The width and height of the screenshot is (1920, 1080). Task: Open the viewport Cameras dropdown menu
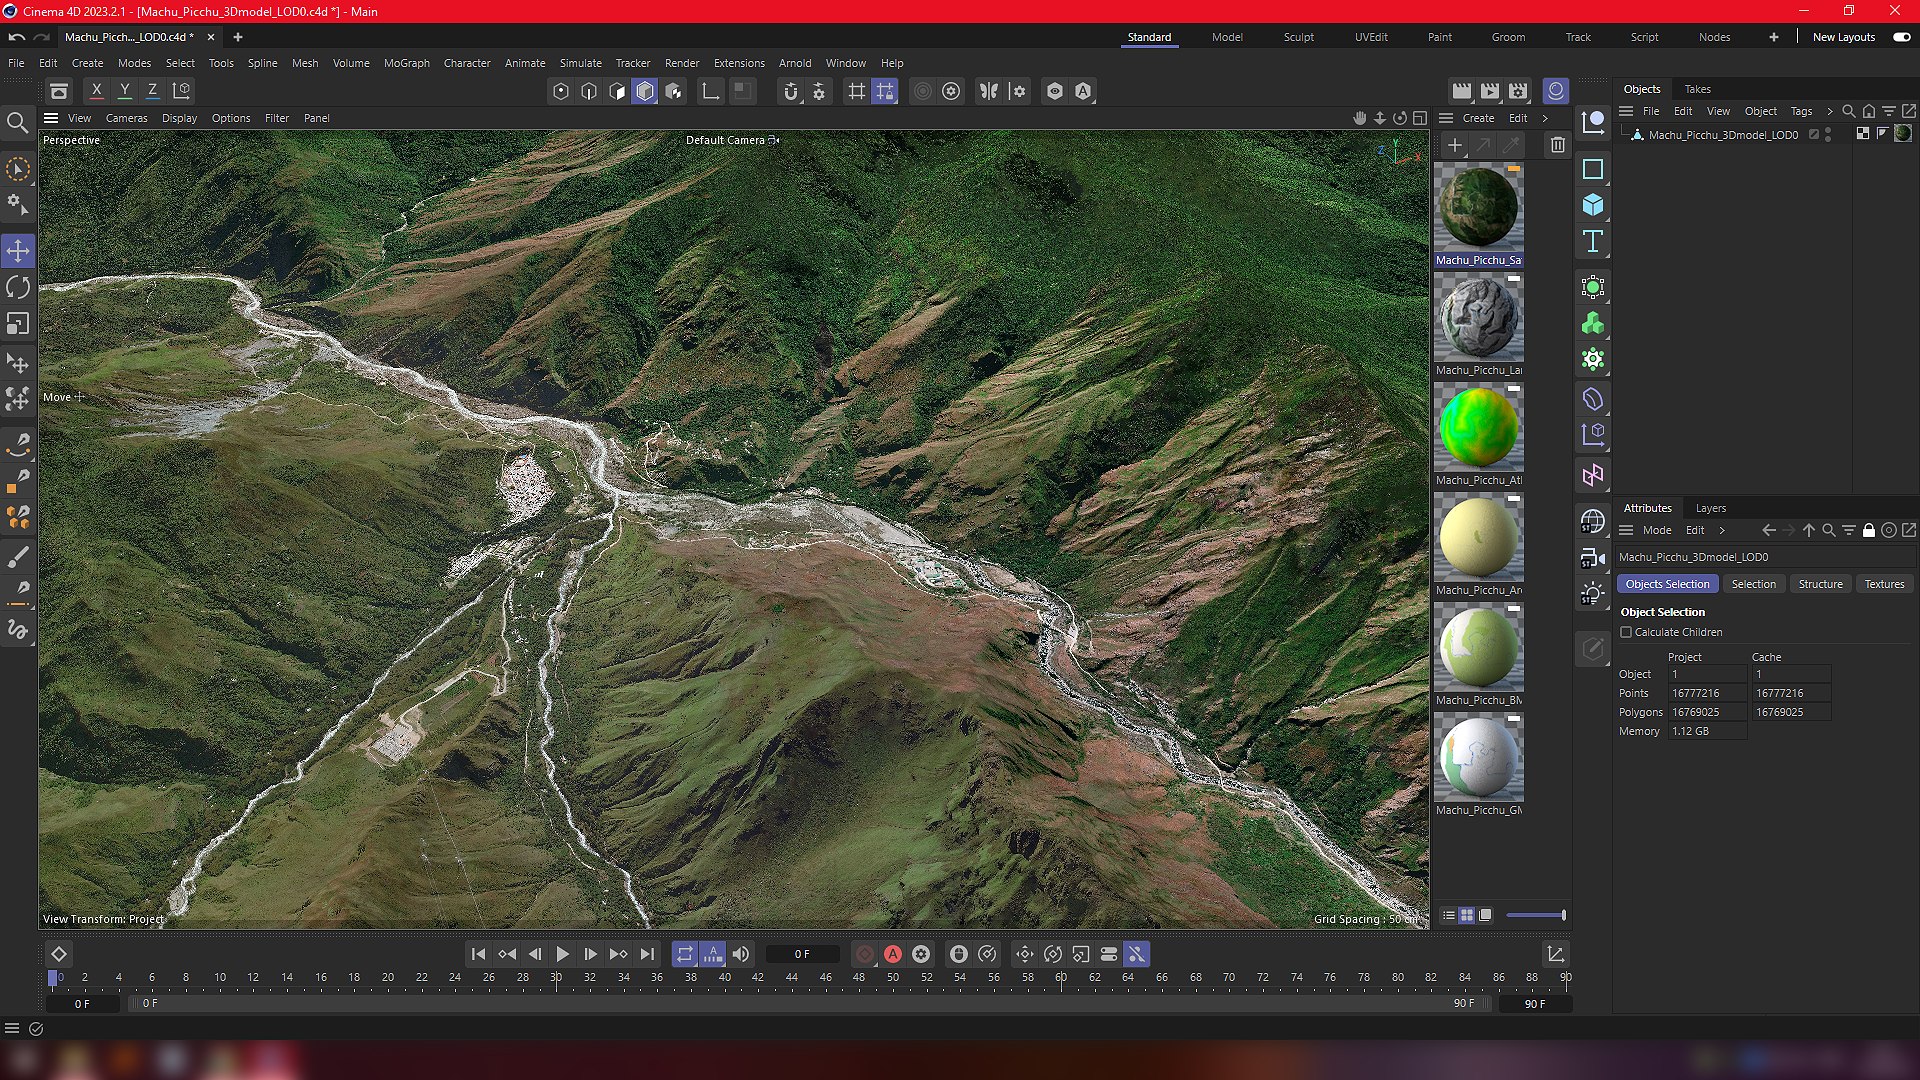coord(127,118)
